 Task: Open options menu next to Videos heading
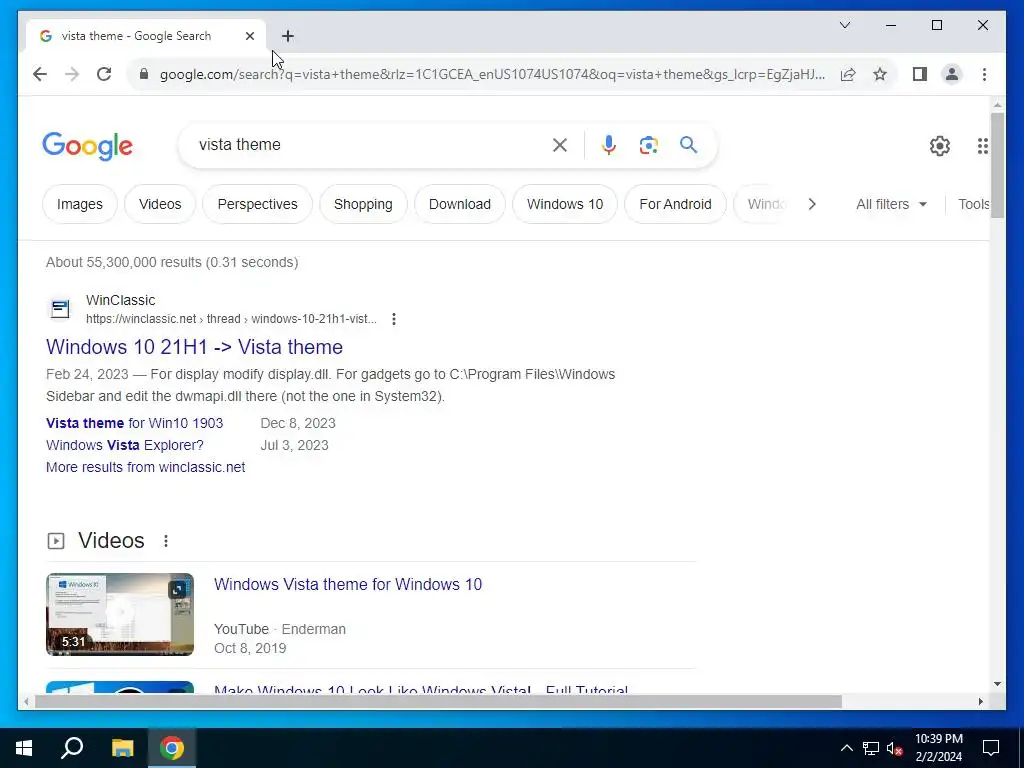pos(166,541)
